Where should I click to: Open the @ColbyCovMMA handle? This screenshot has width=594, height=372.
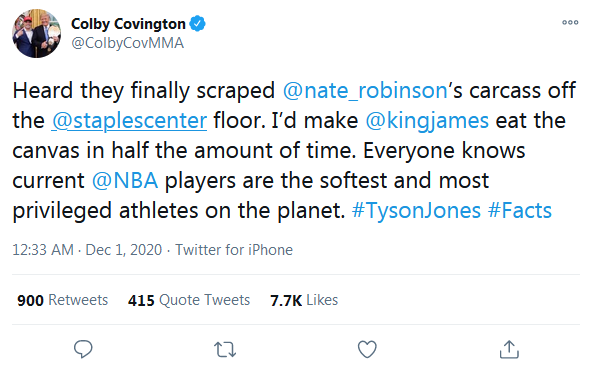[127, 43]
